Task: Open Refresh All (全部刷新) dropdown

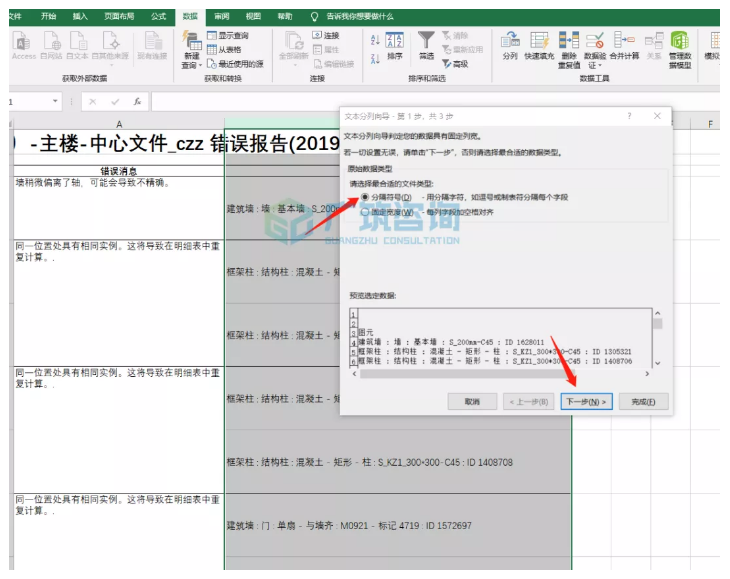Action: [294, 48]
